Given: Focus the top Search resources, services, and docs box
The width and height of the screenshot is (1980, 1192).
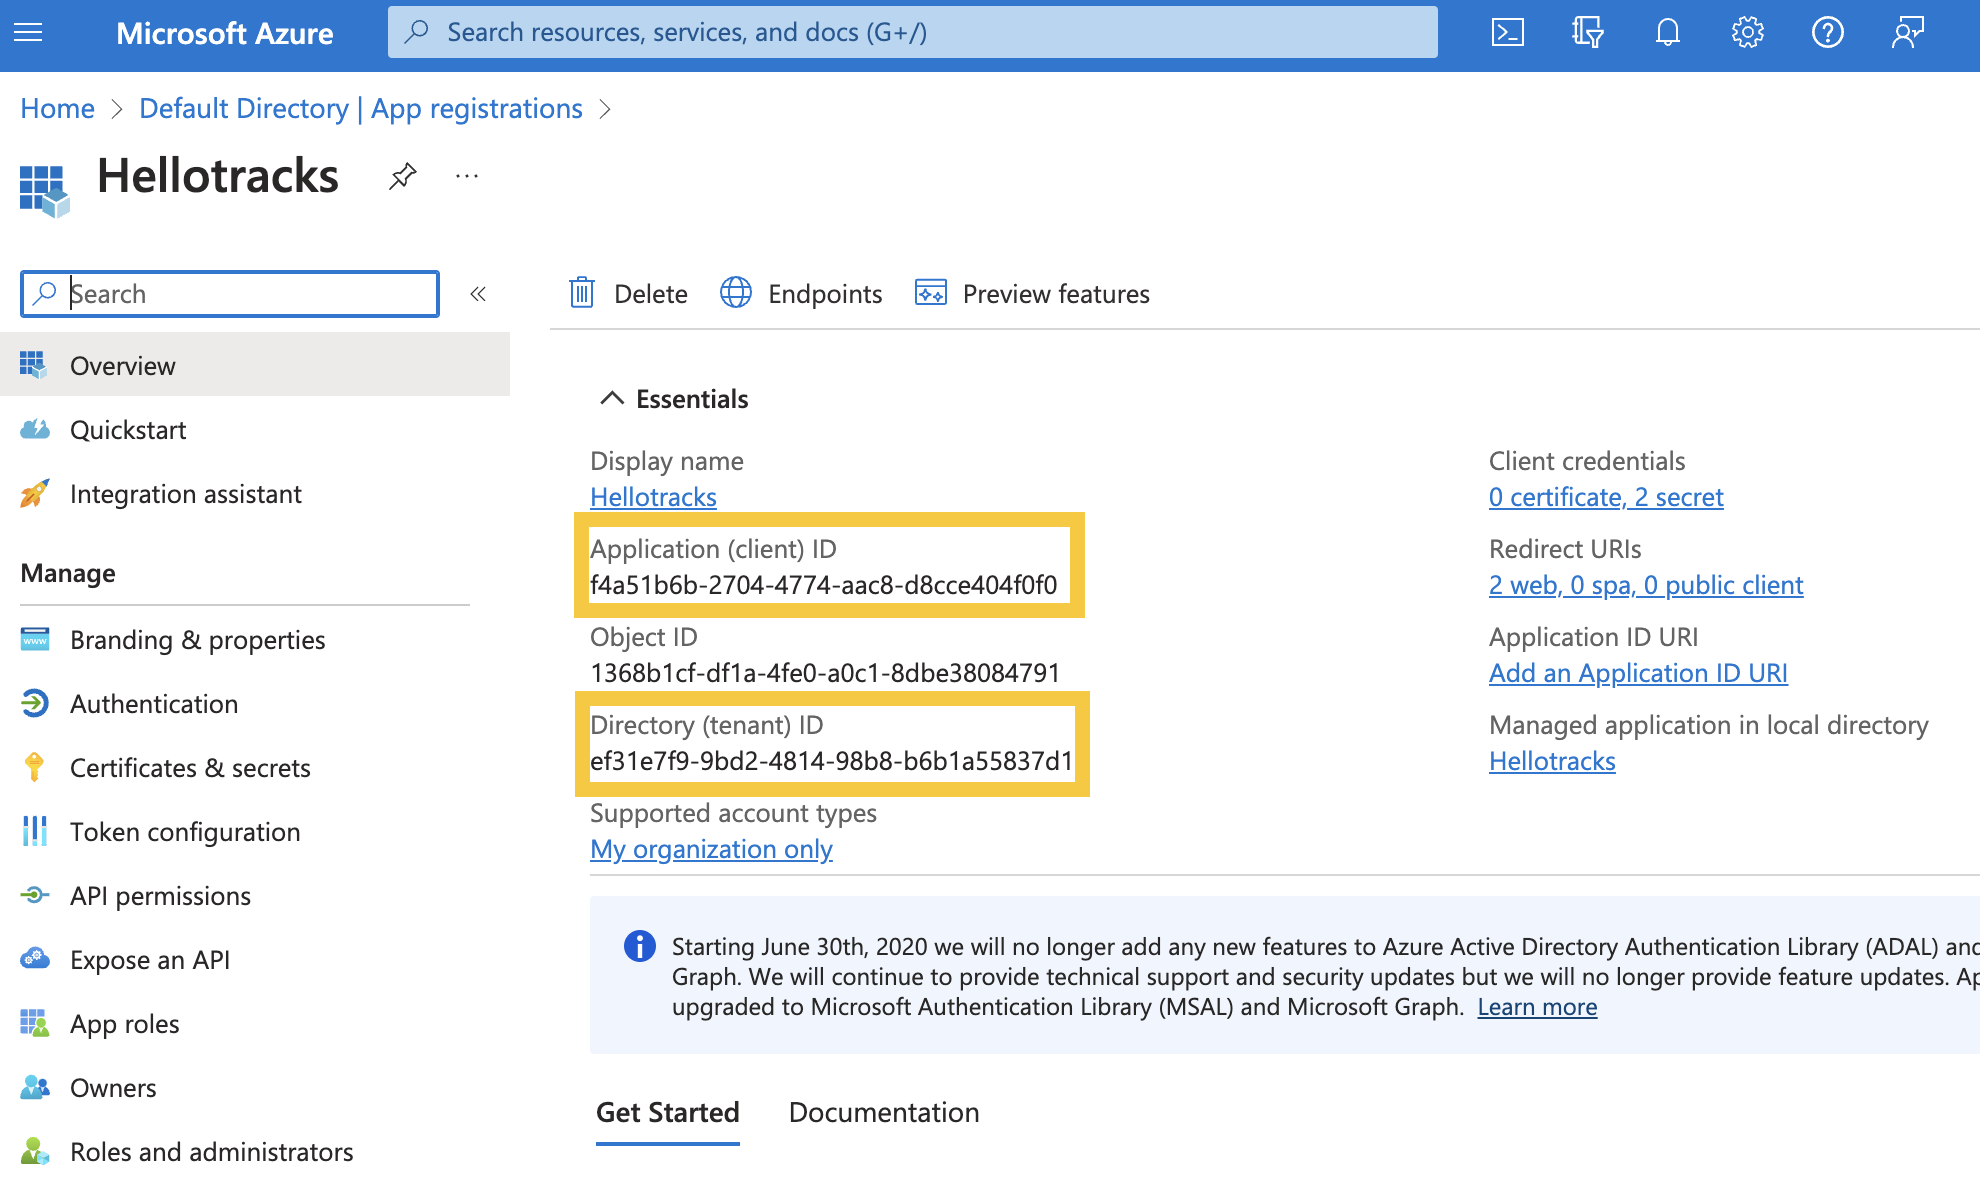Looking at the screenshot, I should [913, 32].
